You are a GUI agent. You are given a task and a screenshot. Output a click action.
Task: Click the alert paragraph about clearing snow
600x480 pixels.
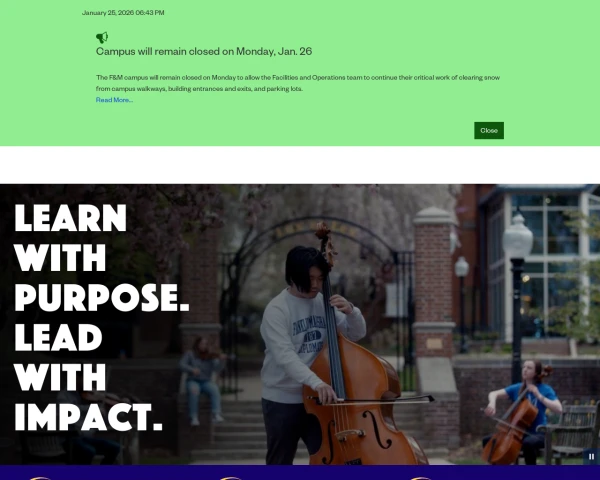point(298,83)
